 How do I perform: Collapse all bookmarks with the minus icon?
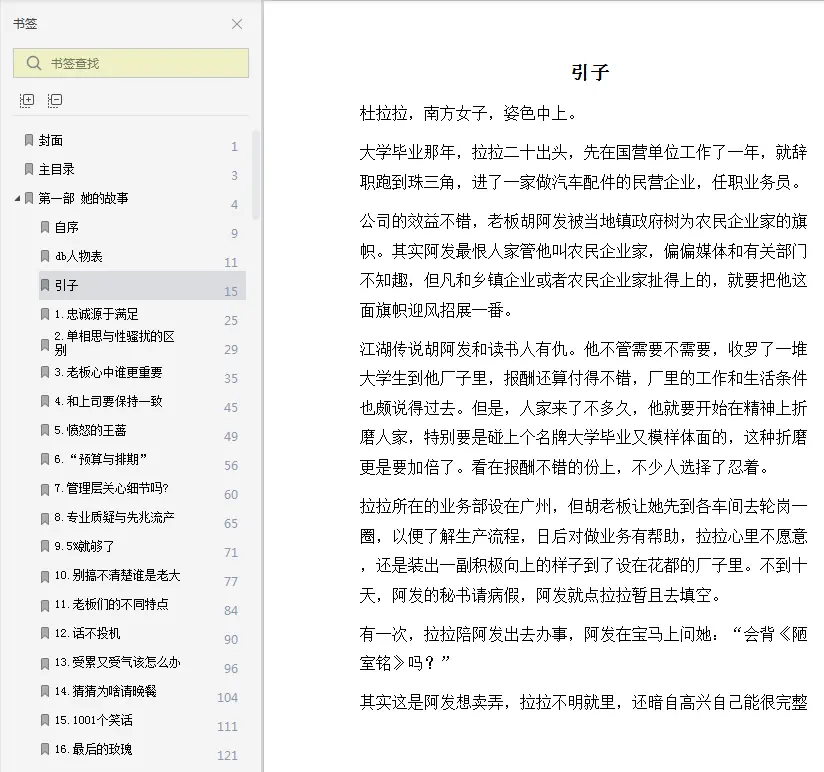point(55,100)
